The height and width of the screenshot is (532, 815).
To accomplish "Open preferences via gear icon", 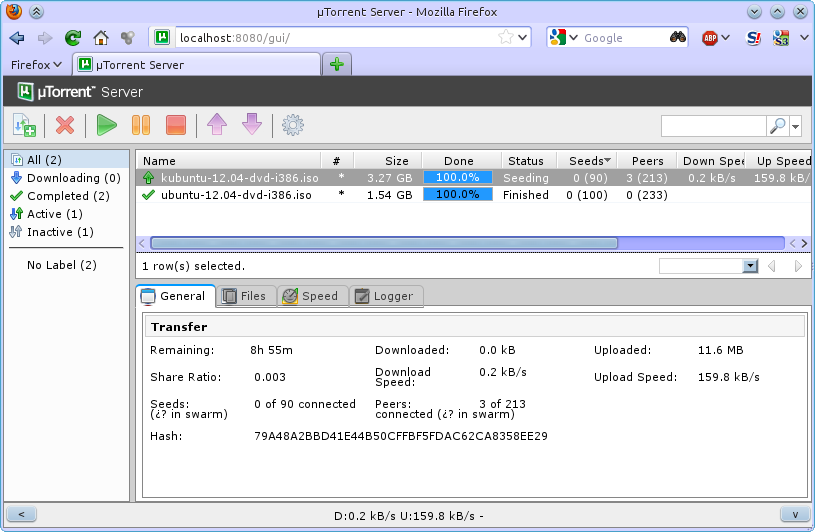I will click(293, 125).
